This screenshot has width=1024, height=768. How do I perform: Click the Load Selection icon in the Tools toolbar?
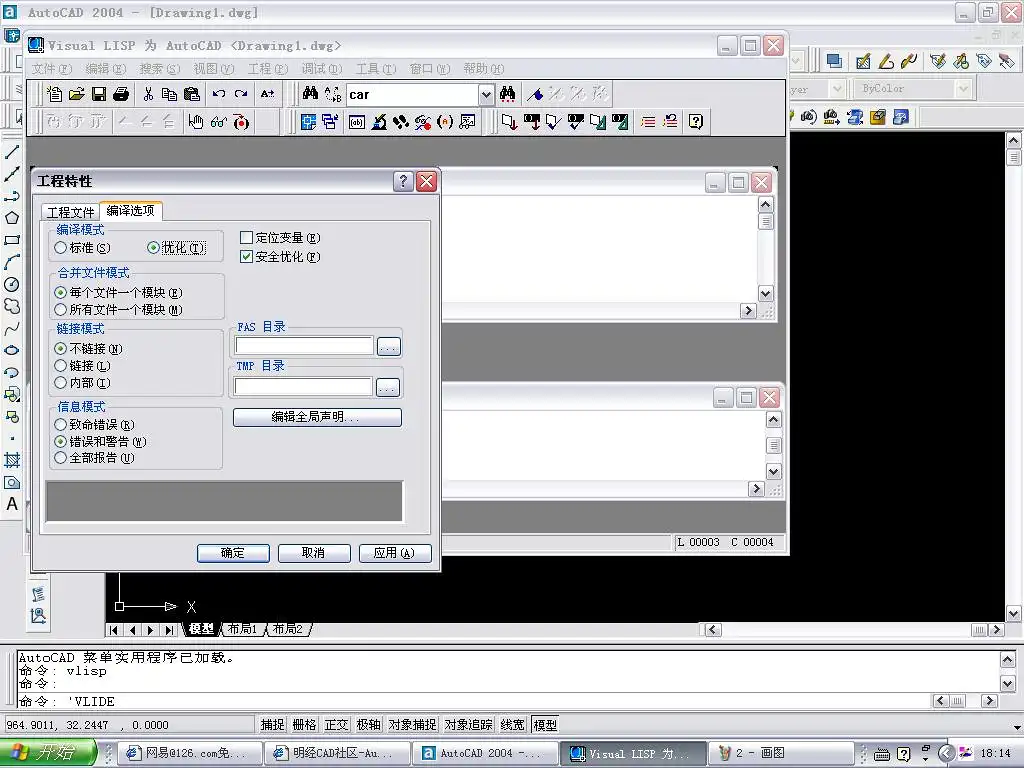tap(532, 121)
